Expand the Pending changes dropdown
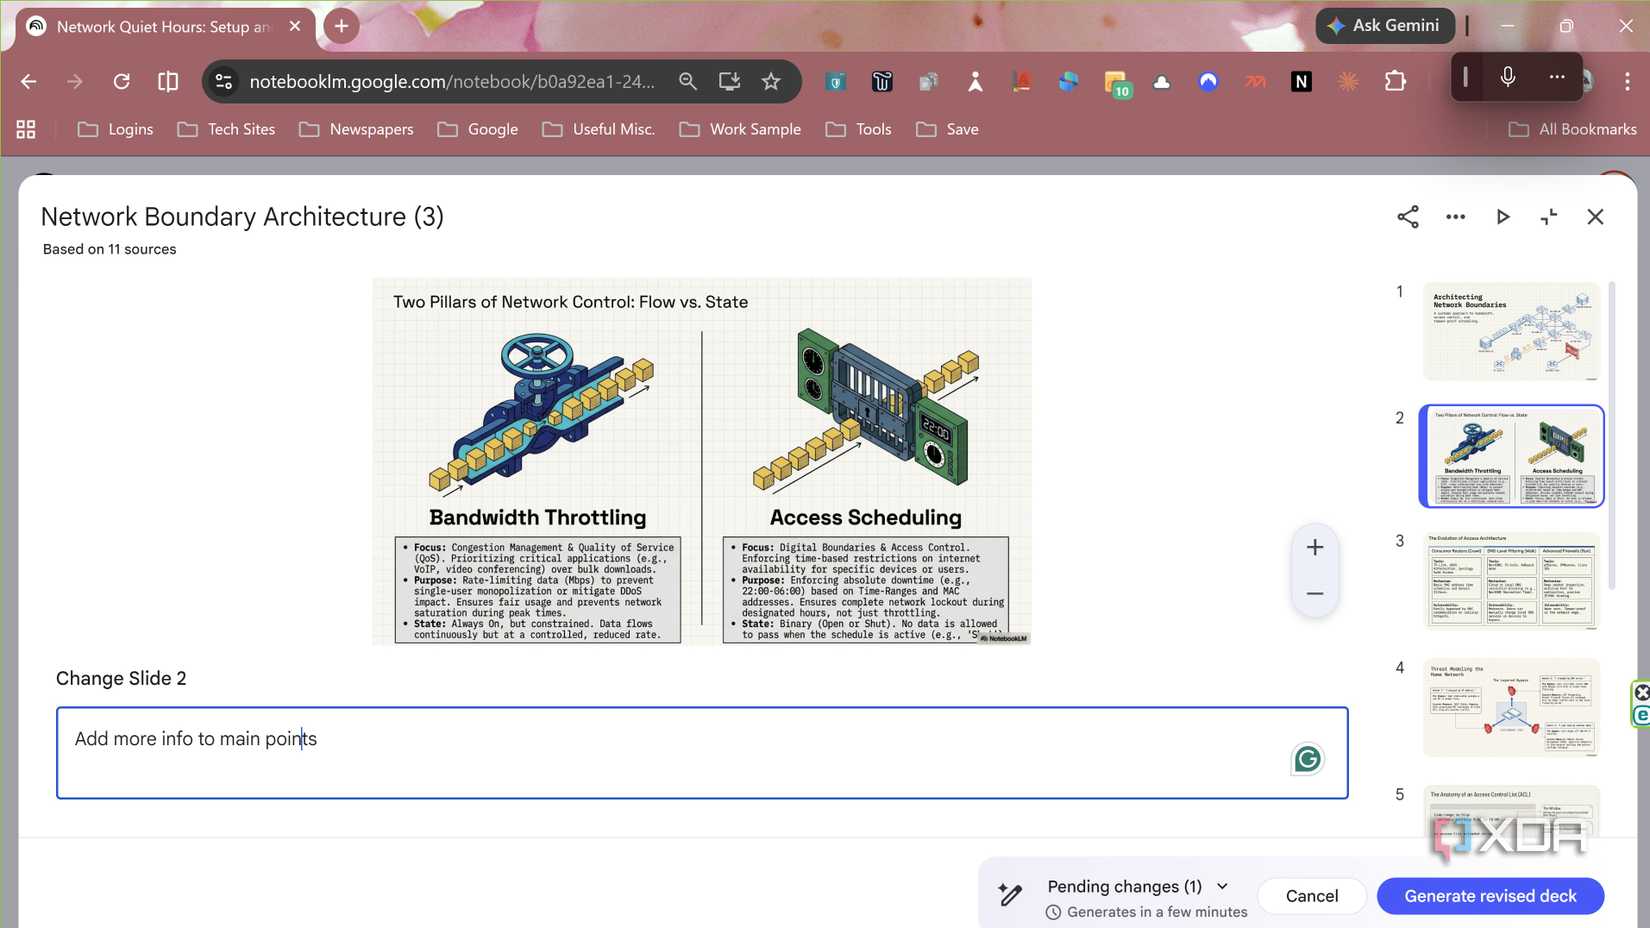The width and height of the screenshot is (1650, 928). click(x=1221, y=886)
